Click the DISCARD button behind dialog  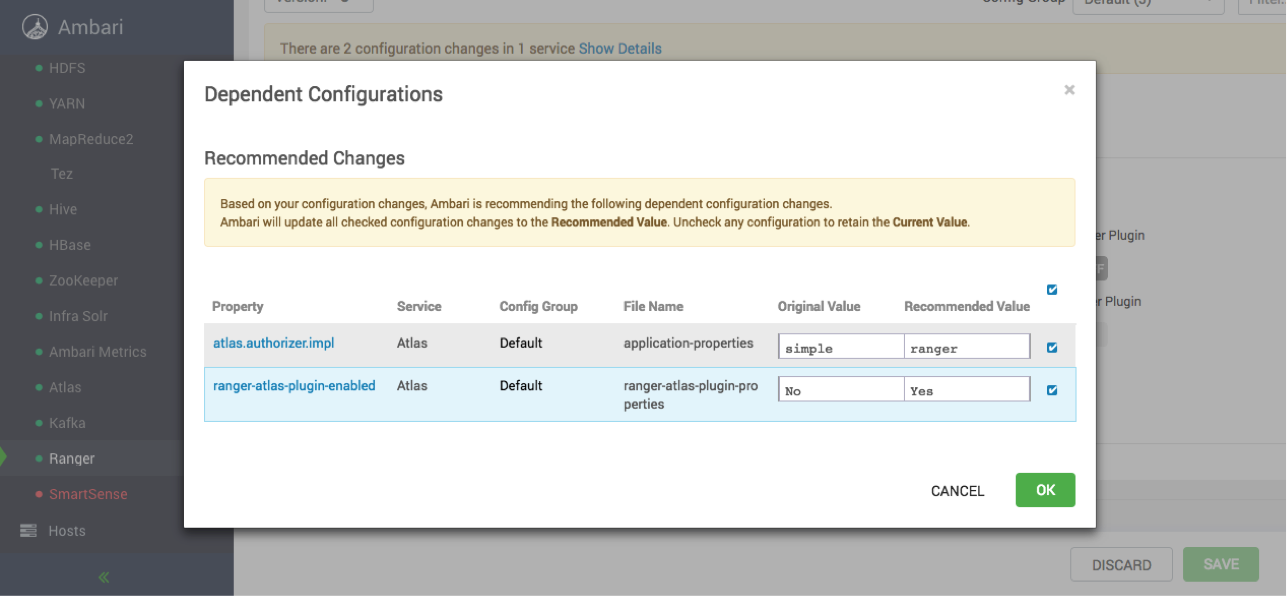pyautogui.click(x=1121, y=565)
